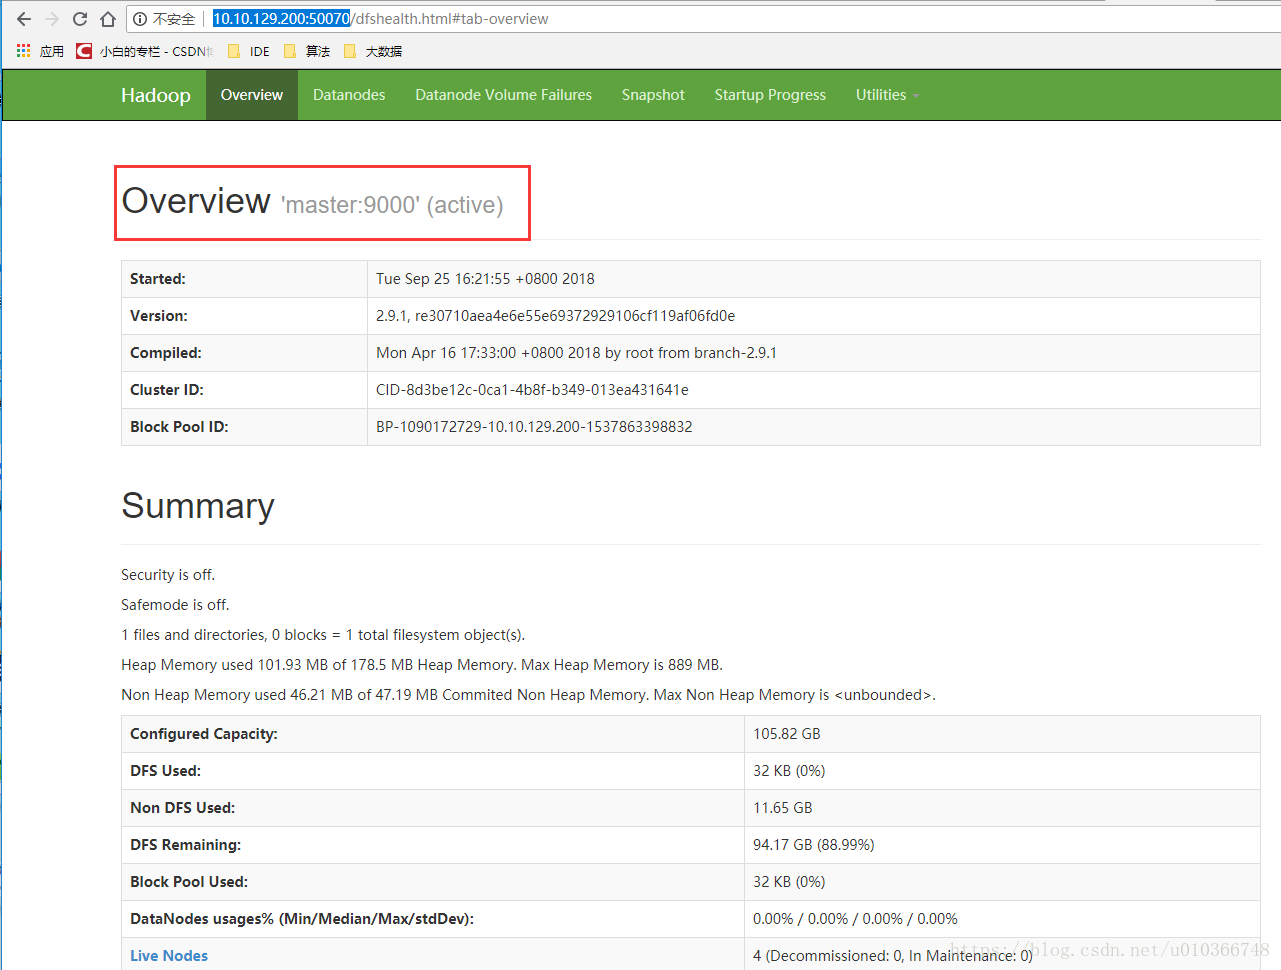The height and width of the screenshot is (970, 1281).
Task: Expand the Utilities dropdown menu
Action: pos(887,95)
